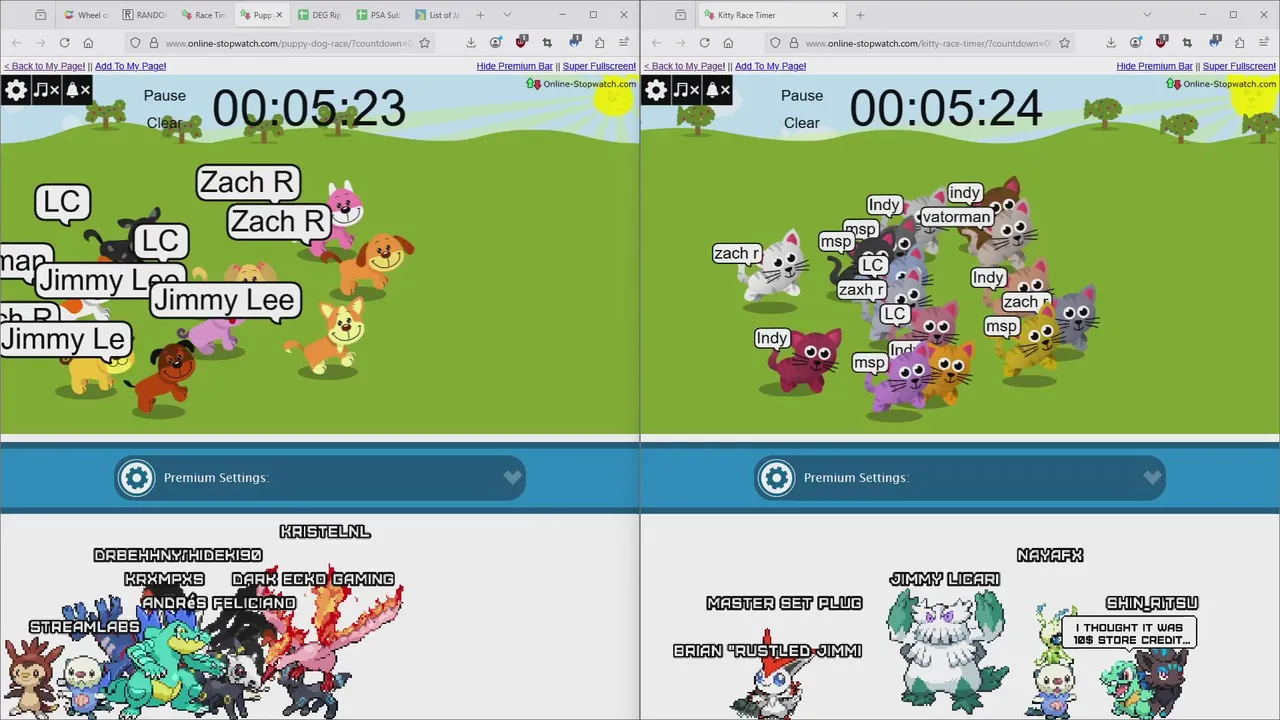The image size is (1280, 720).
Task: Open Firefox View in Kitty browser window
Action: [x=680, y=15]
